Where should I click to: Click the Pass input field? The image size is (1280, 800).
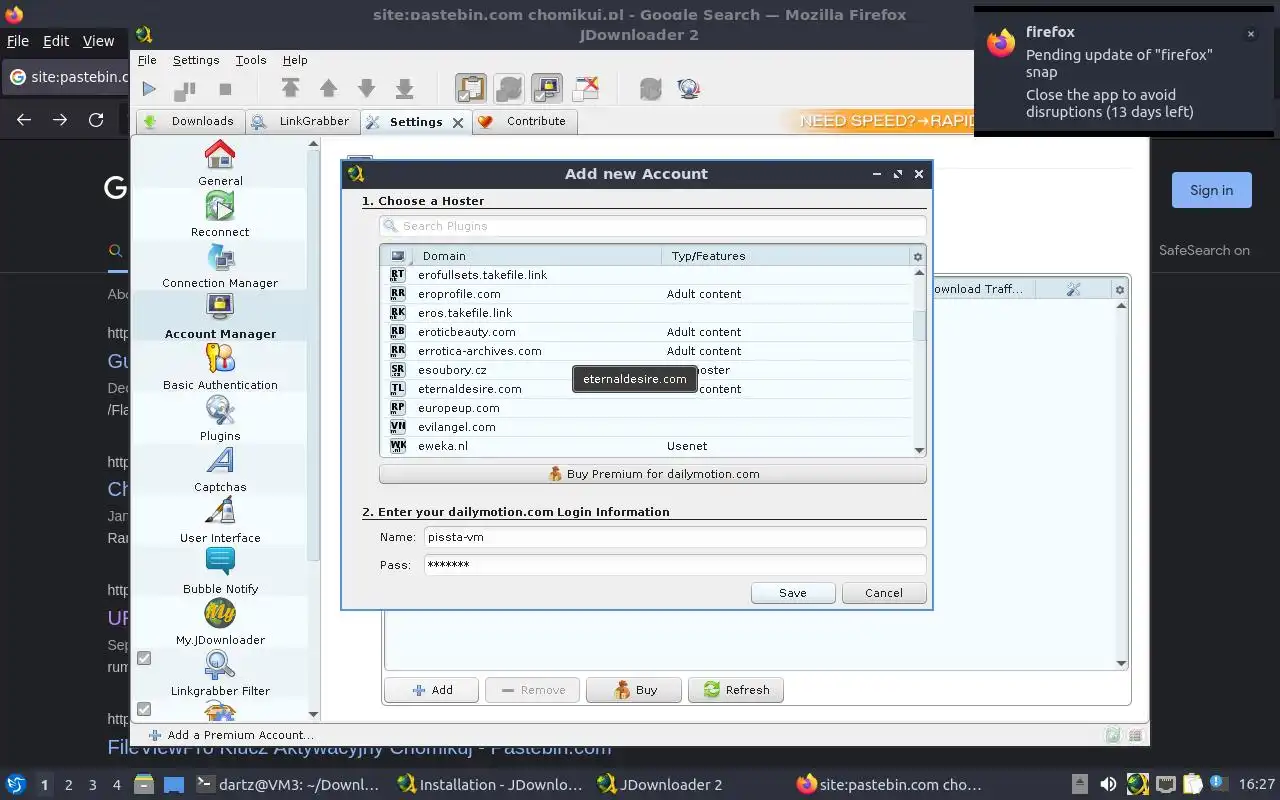pos(675,565)
